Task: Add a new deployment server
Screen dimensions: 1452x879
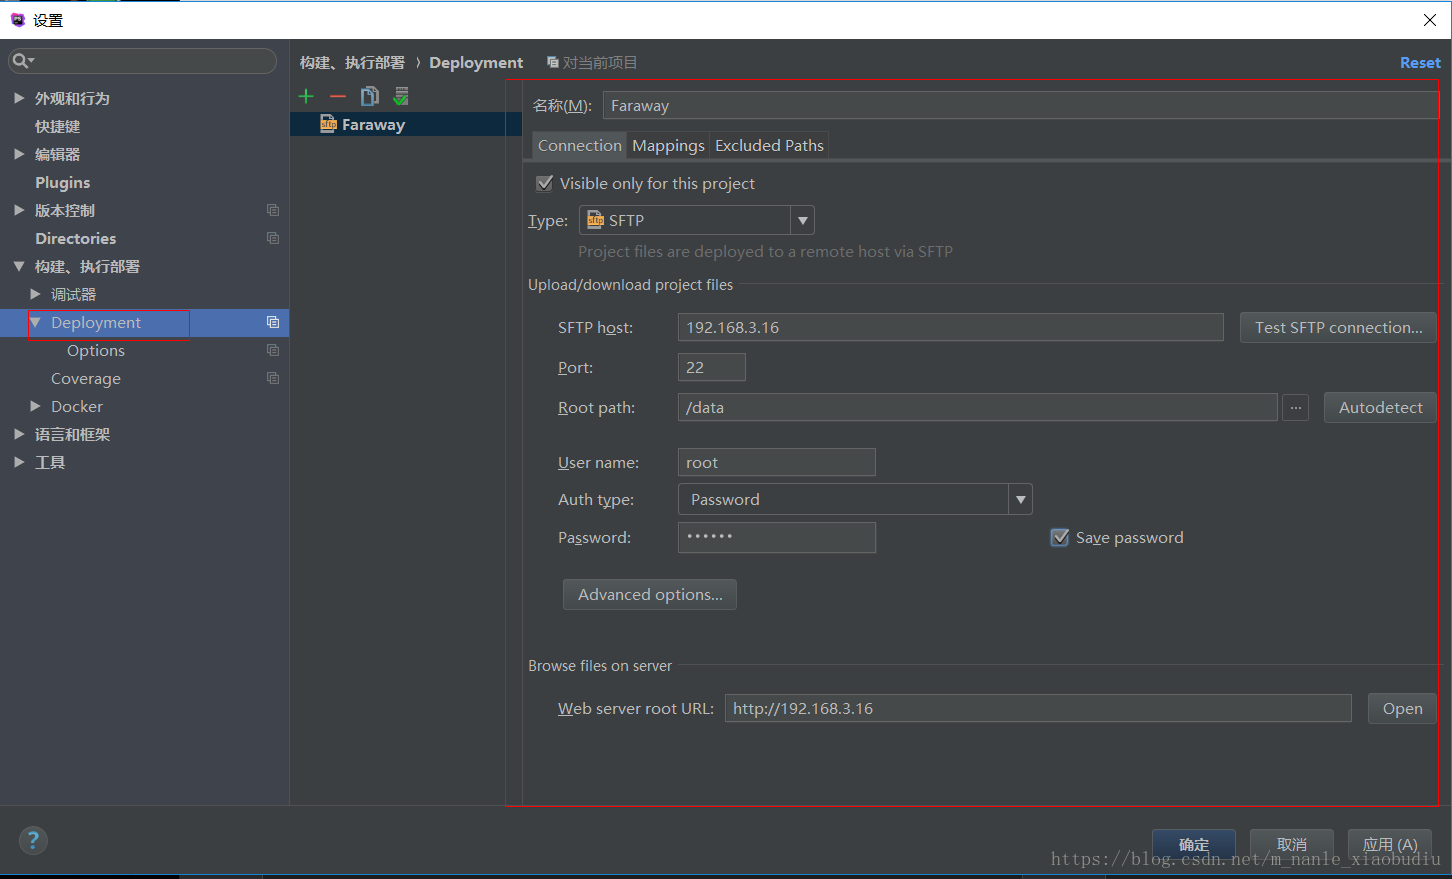Action: (306, 96)
